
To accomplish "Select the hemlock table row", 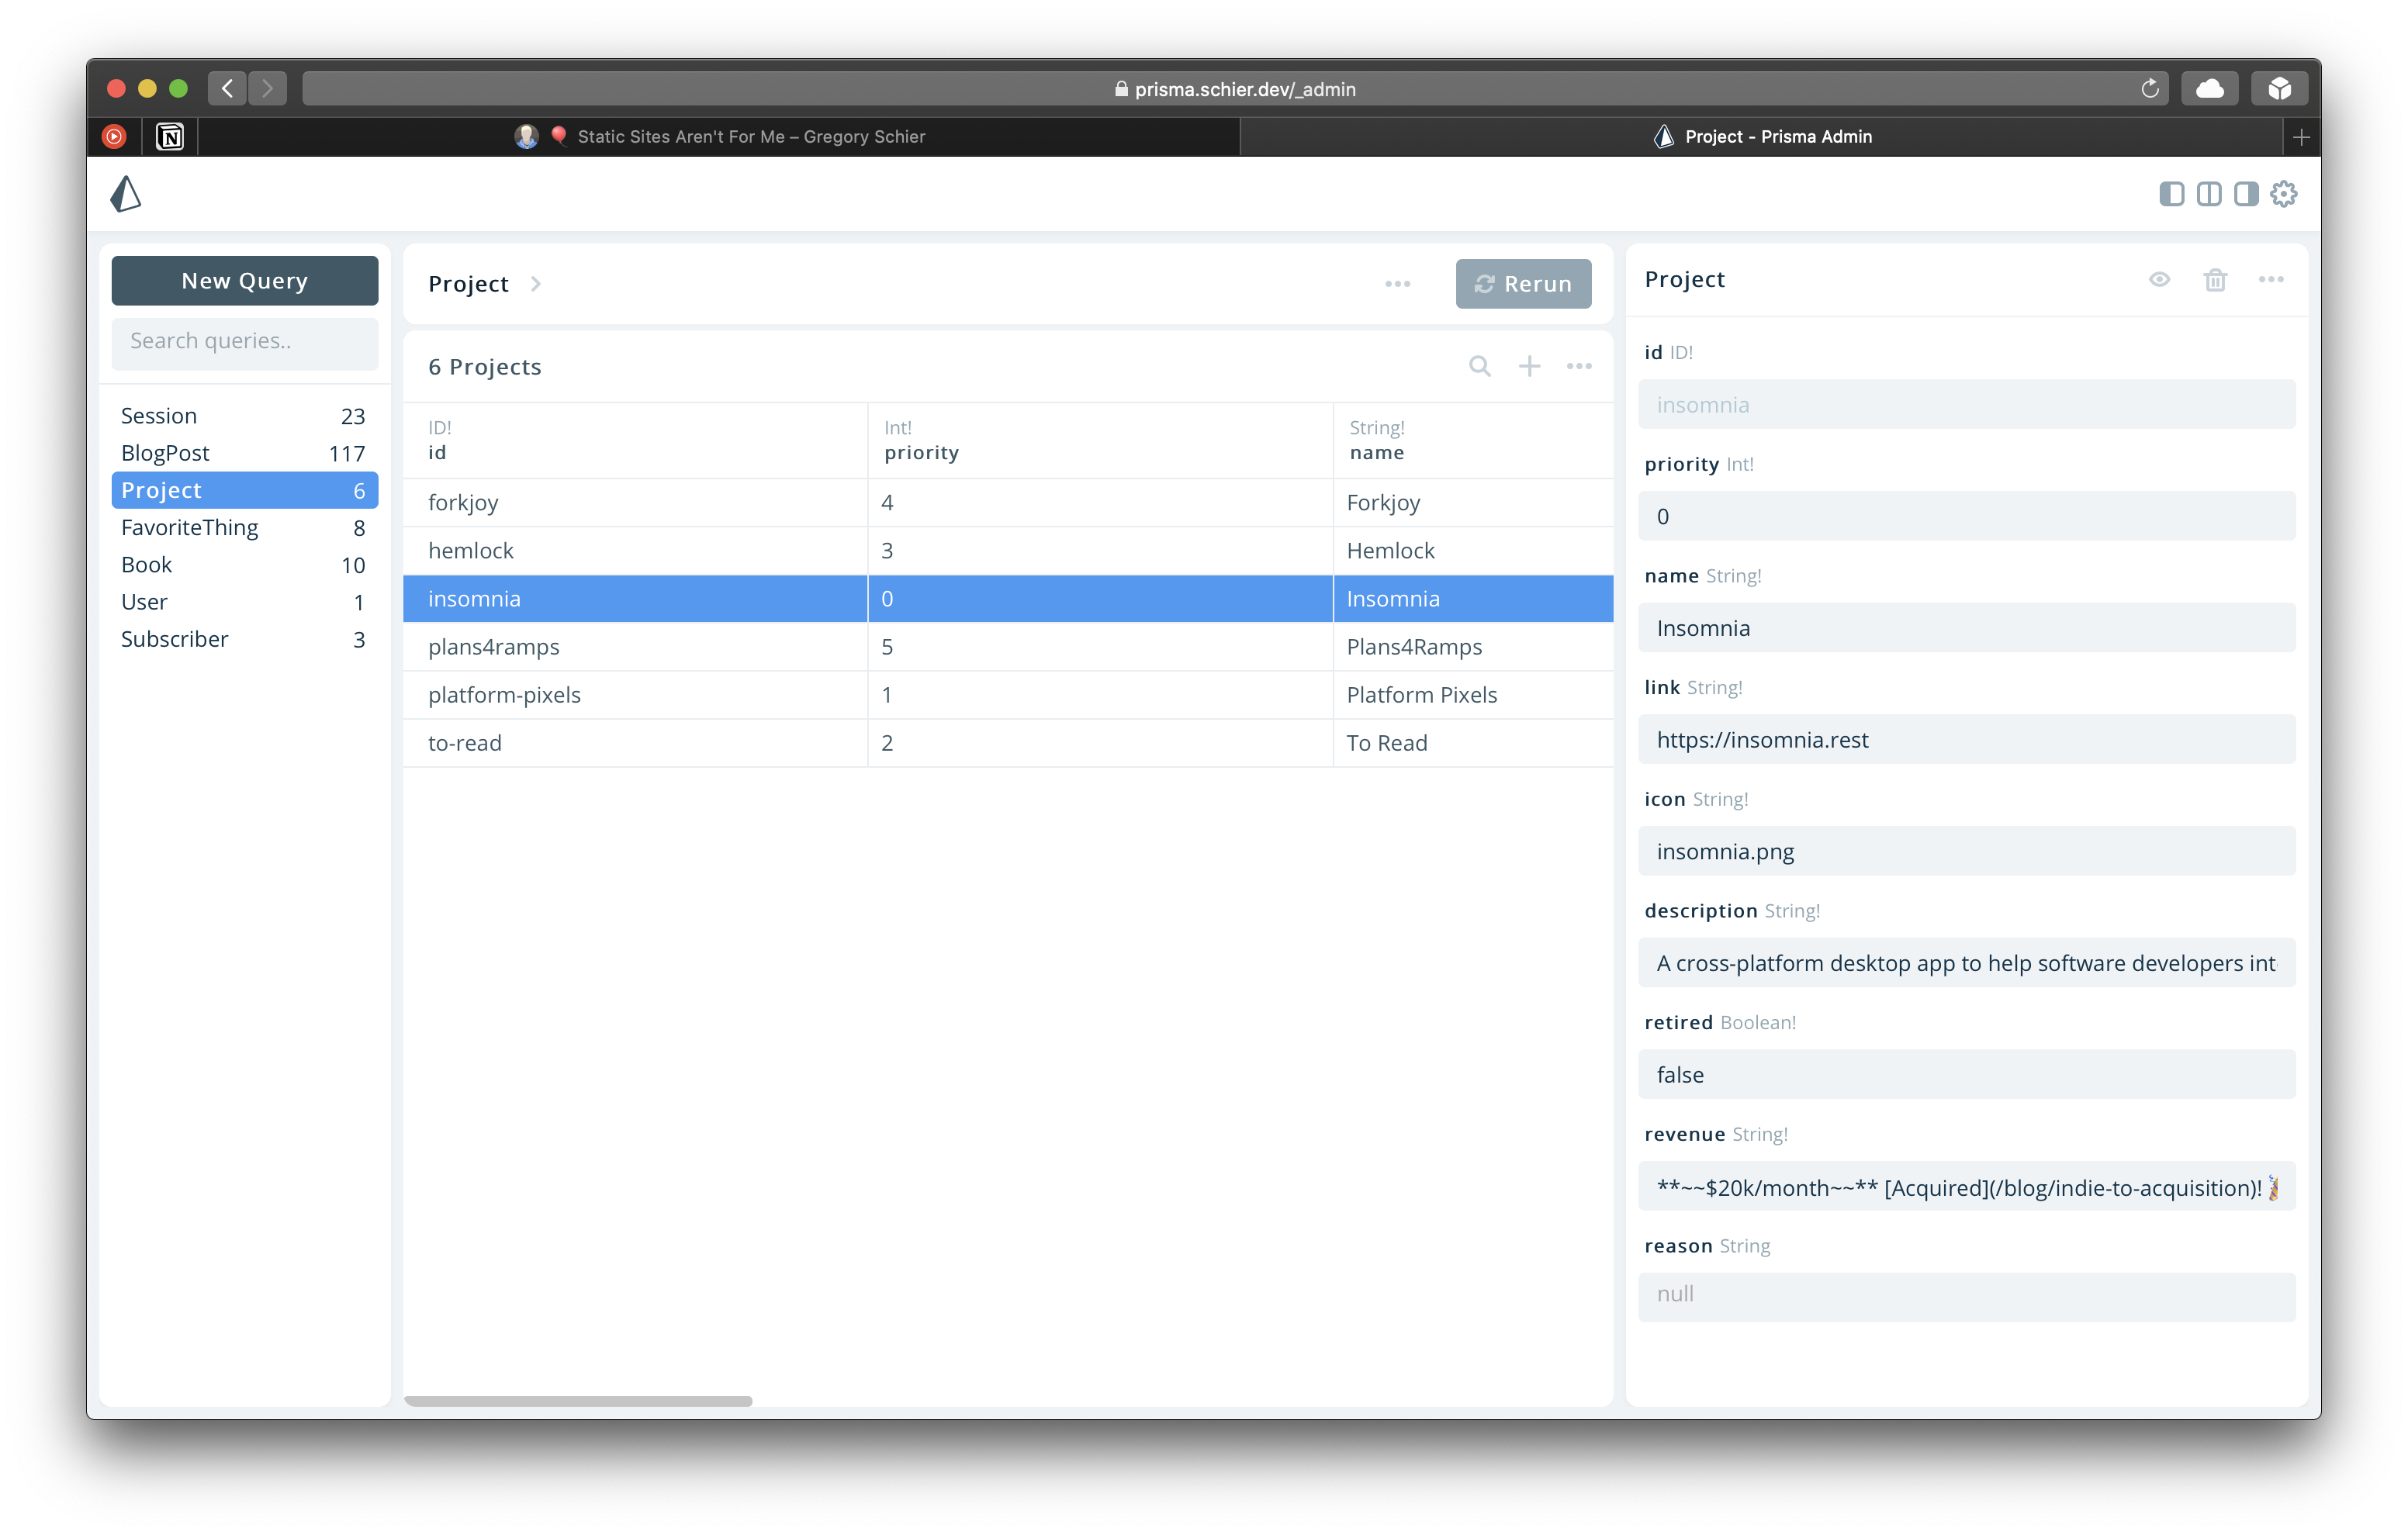I will tap(1008, 551).
